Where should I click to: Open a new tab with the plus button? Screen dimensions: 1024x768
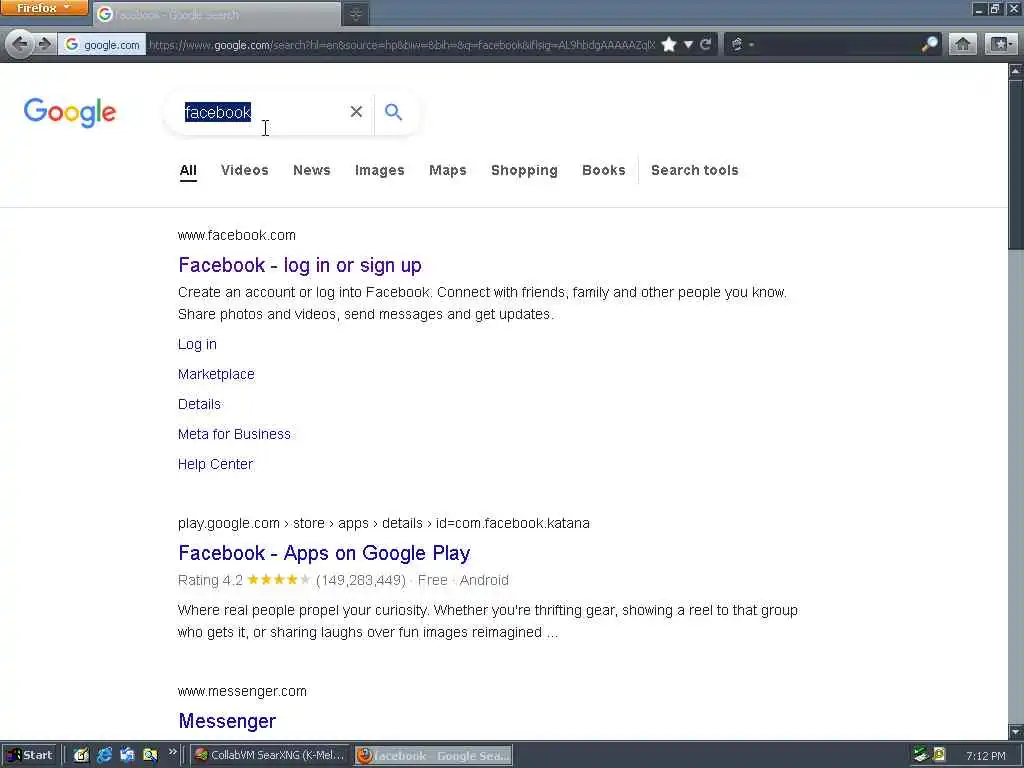point(356,14)
